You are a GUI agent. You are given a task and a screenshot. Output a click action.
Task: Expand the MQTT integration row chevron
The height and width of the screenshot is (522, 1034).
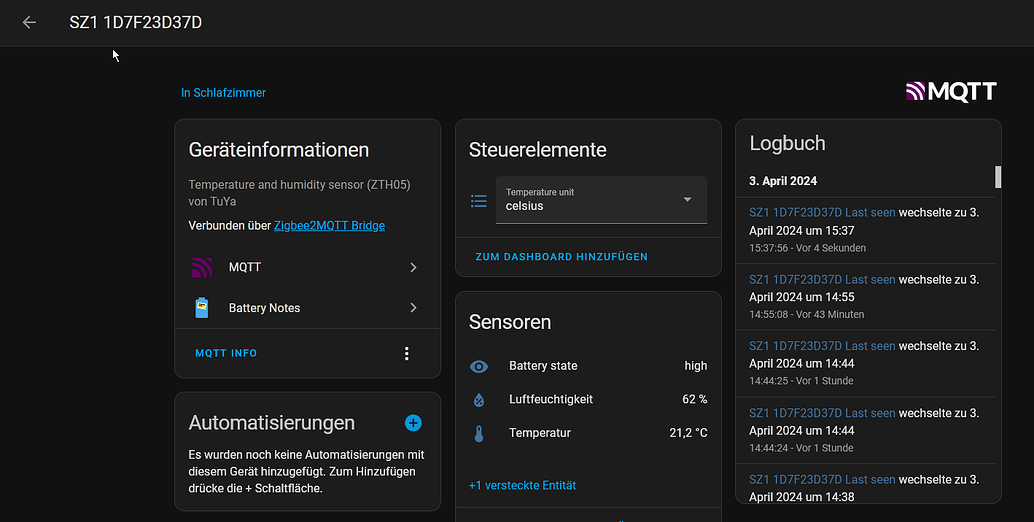point(413,268)
